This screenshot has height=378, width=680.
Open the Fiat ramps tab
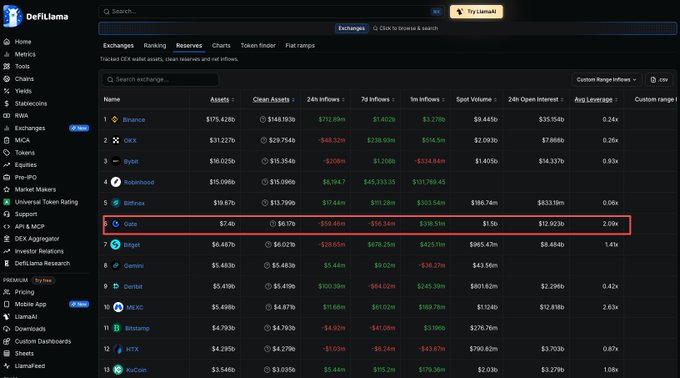(x=300, y=46)
